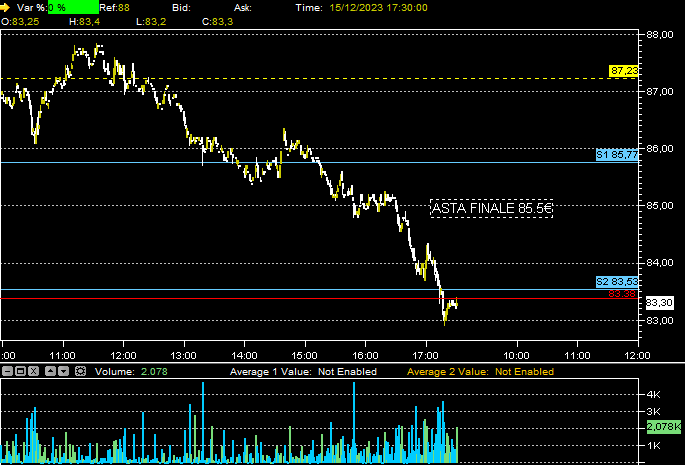
Task: Open volume indicator settings gear
Action: [79, 371]
